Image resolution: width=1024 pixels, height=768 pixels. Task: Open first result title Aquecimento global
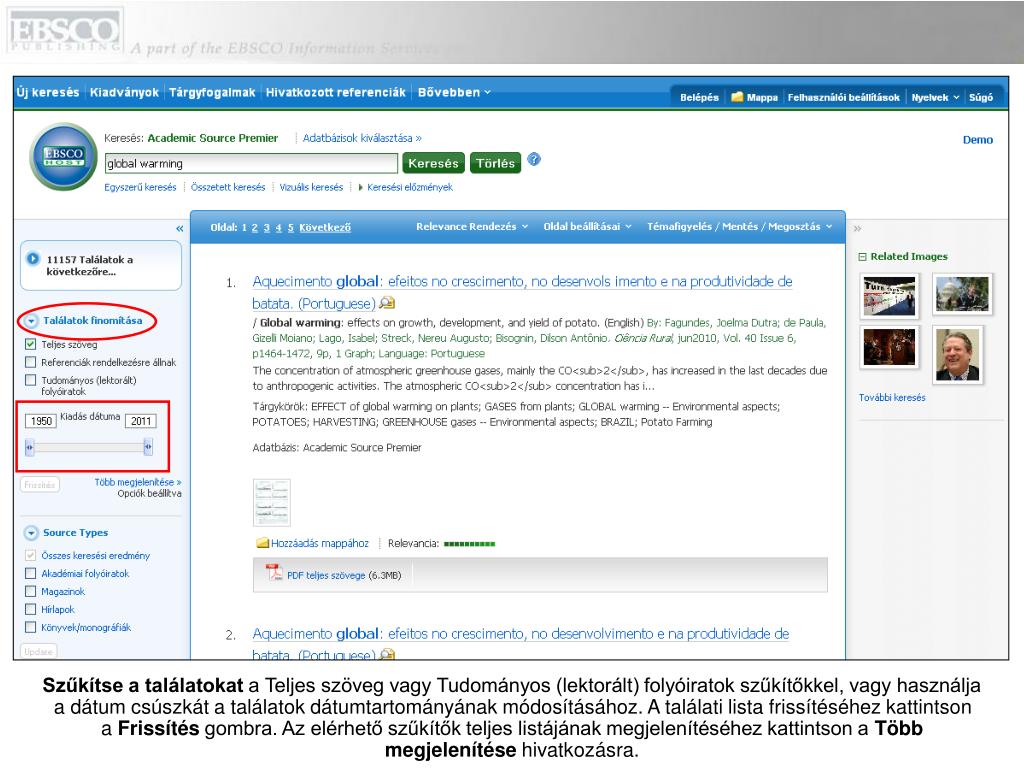tap(522, 292)
